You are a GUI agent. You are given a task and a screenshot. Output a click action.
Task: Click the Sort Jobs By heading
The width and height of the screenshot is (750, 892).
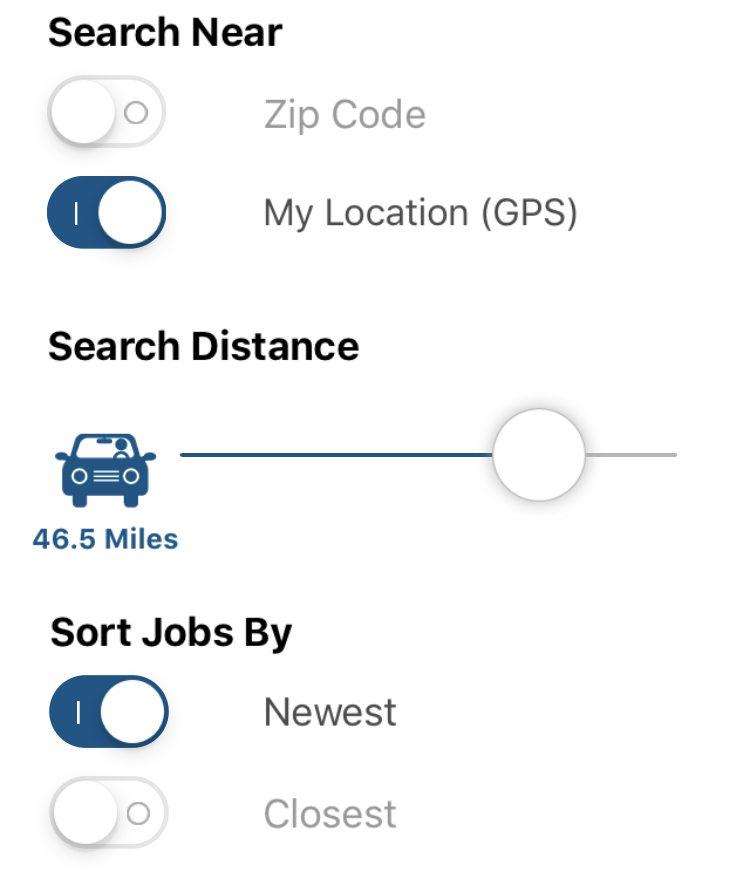click(171, 633)
